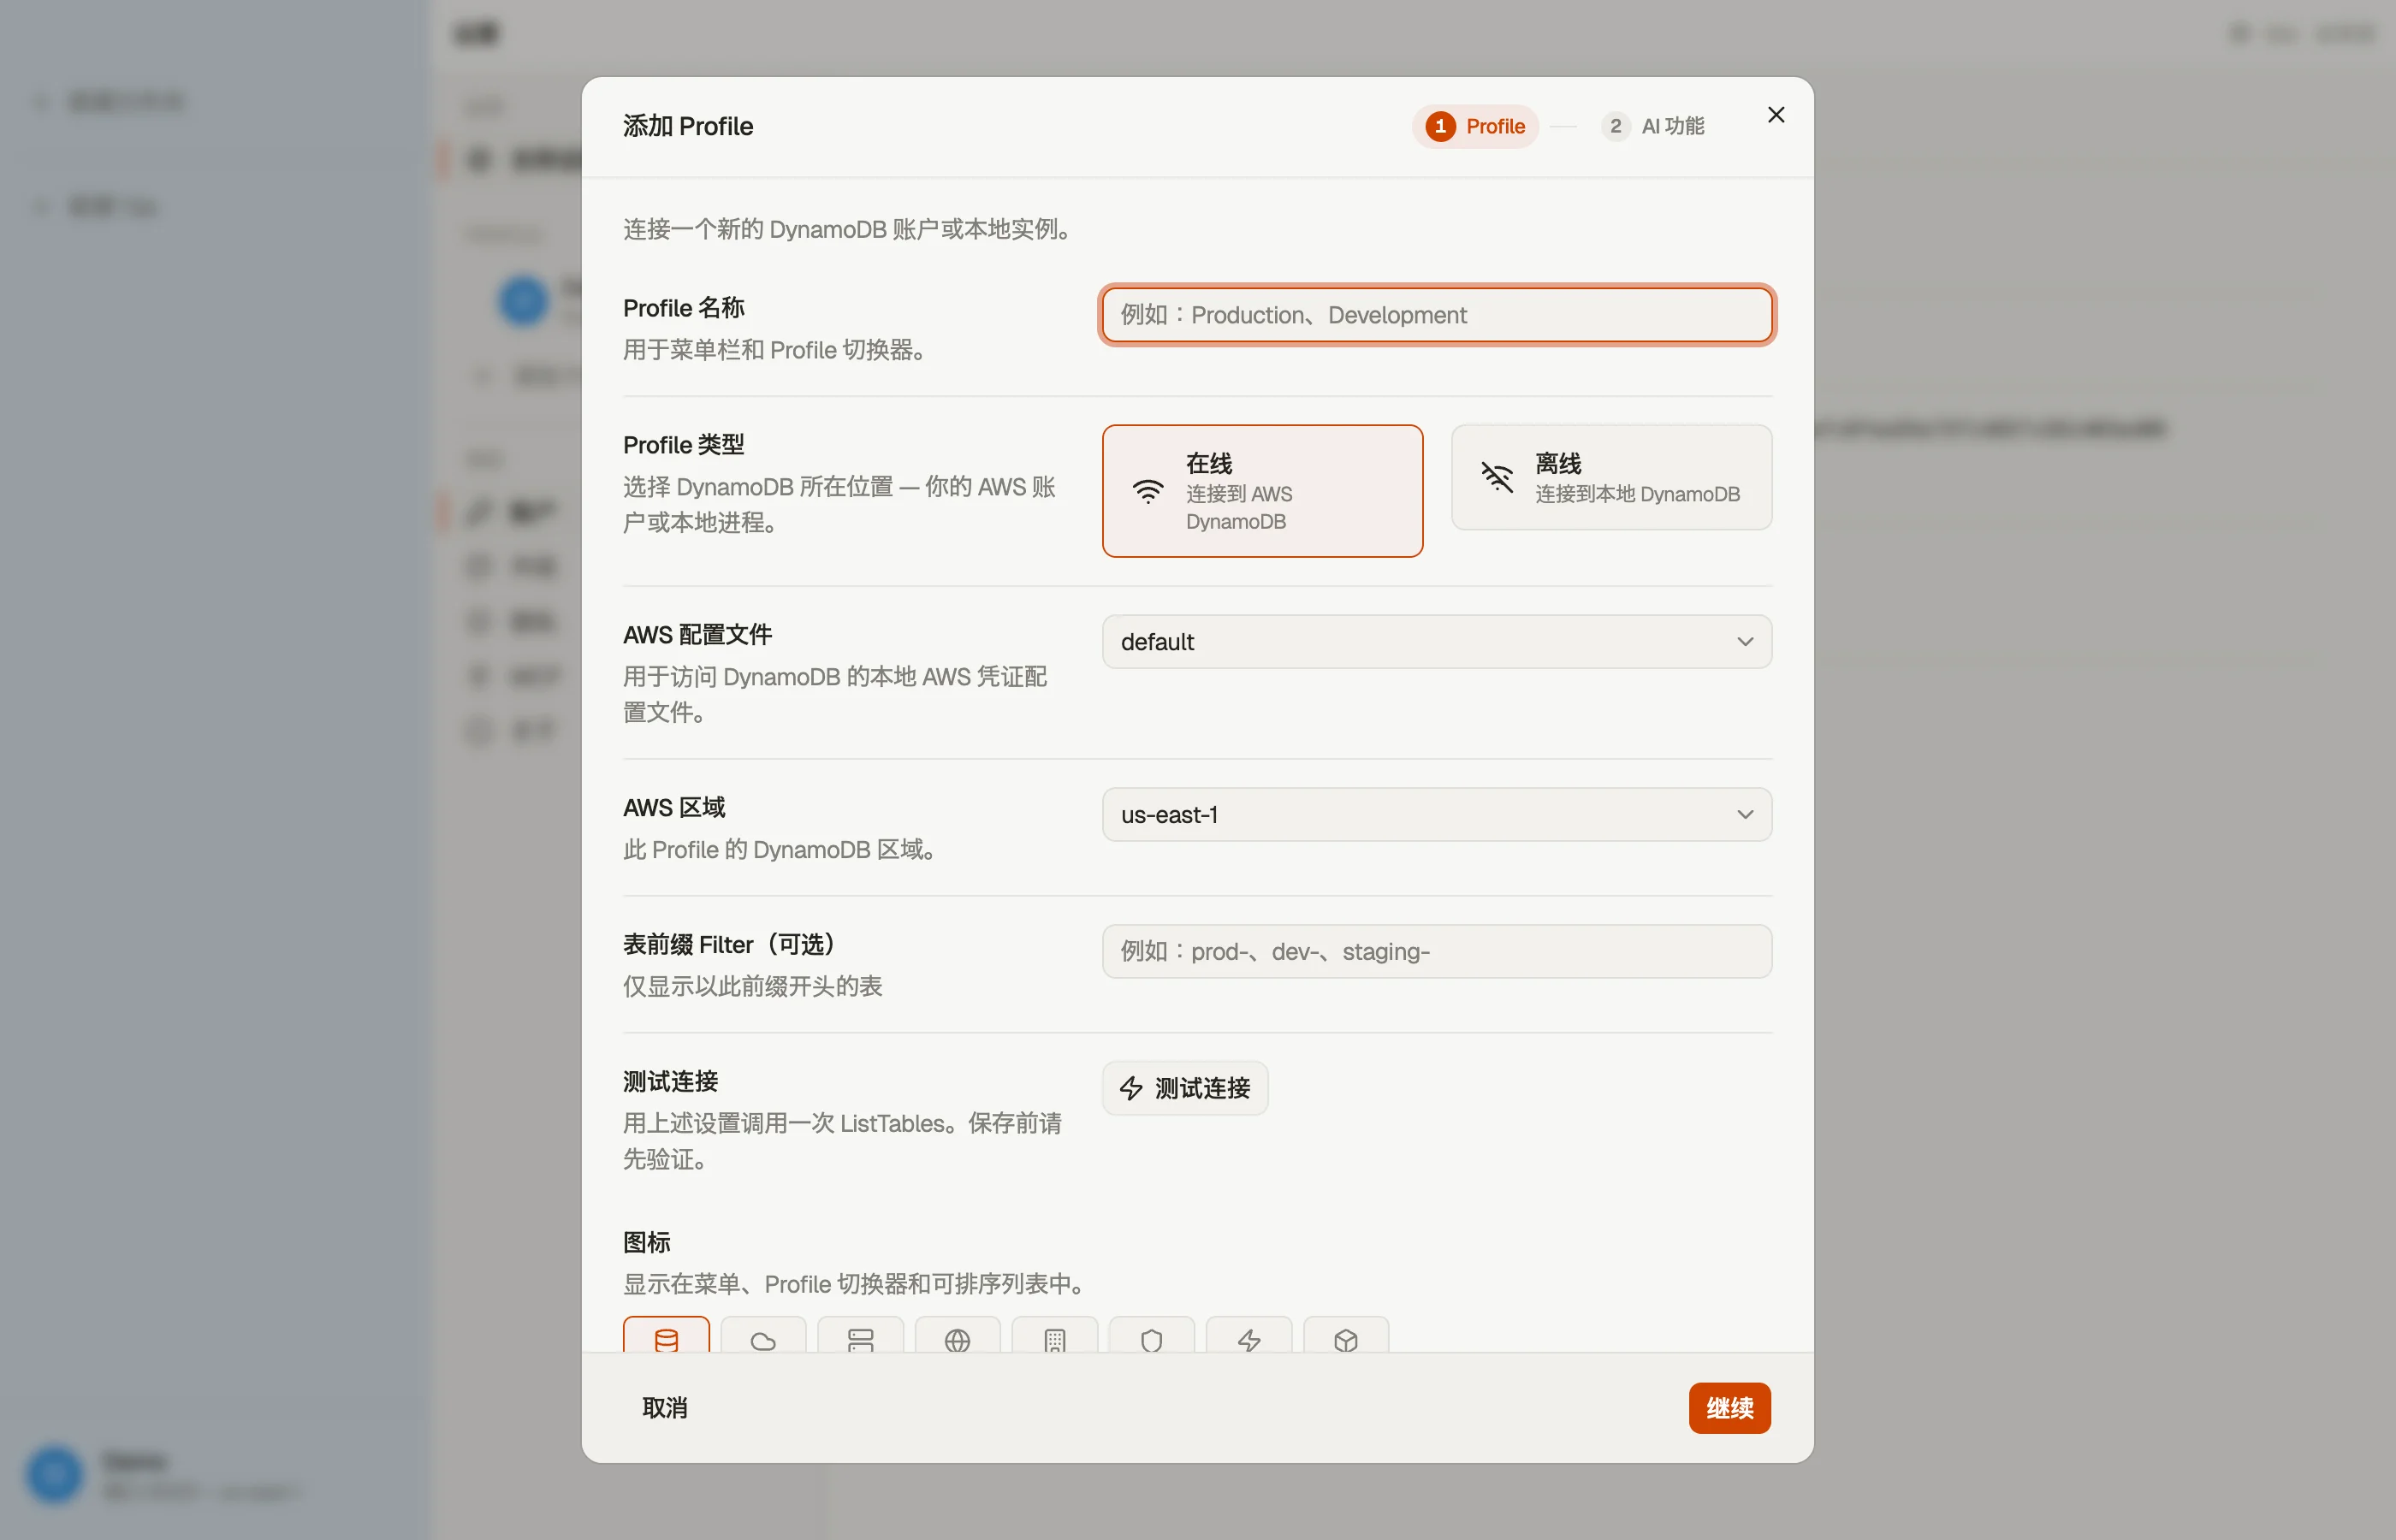
Task: Select the 离线 local DynamoDB option
Action: 1611,477
